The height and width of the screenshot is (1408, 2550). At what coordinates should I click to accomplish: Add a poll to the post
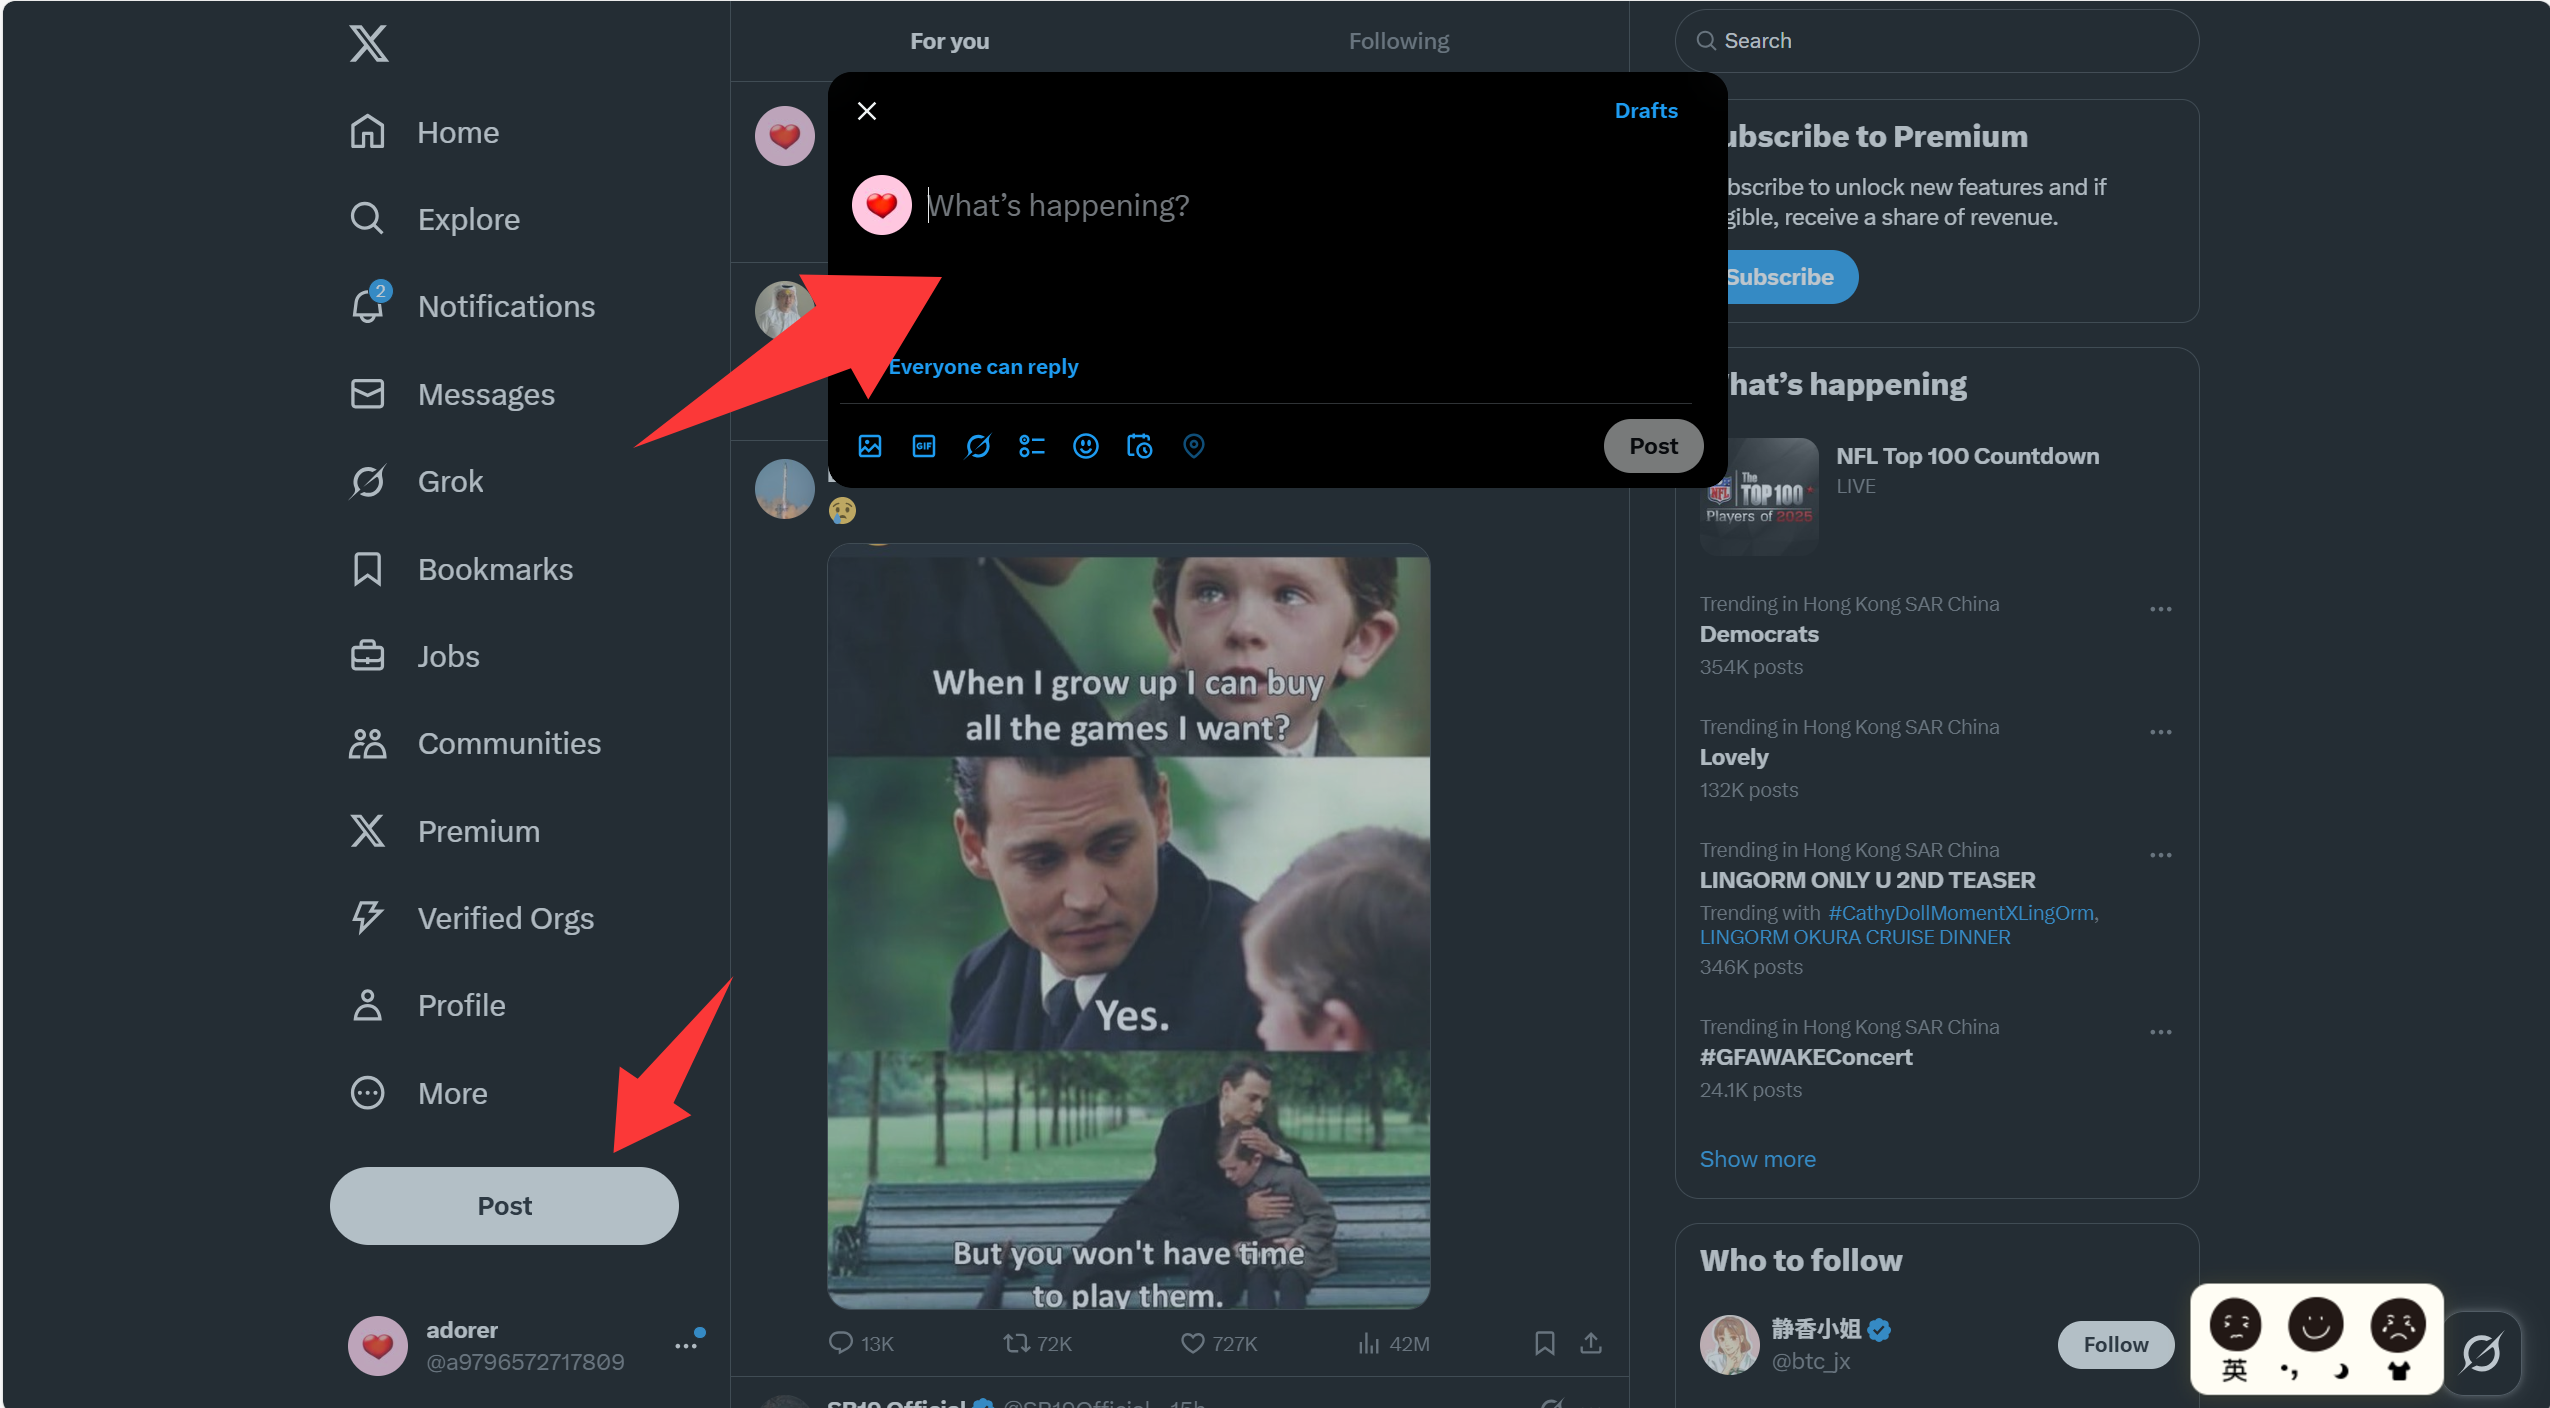click(x=1031, y=446)
